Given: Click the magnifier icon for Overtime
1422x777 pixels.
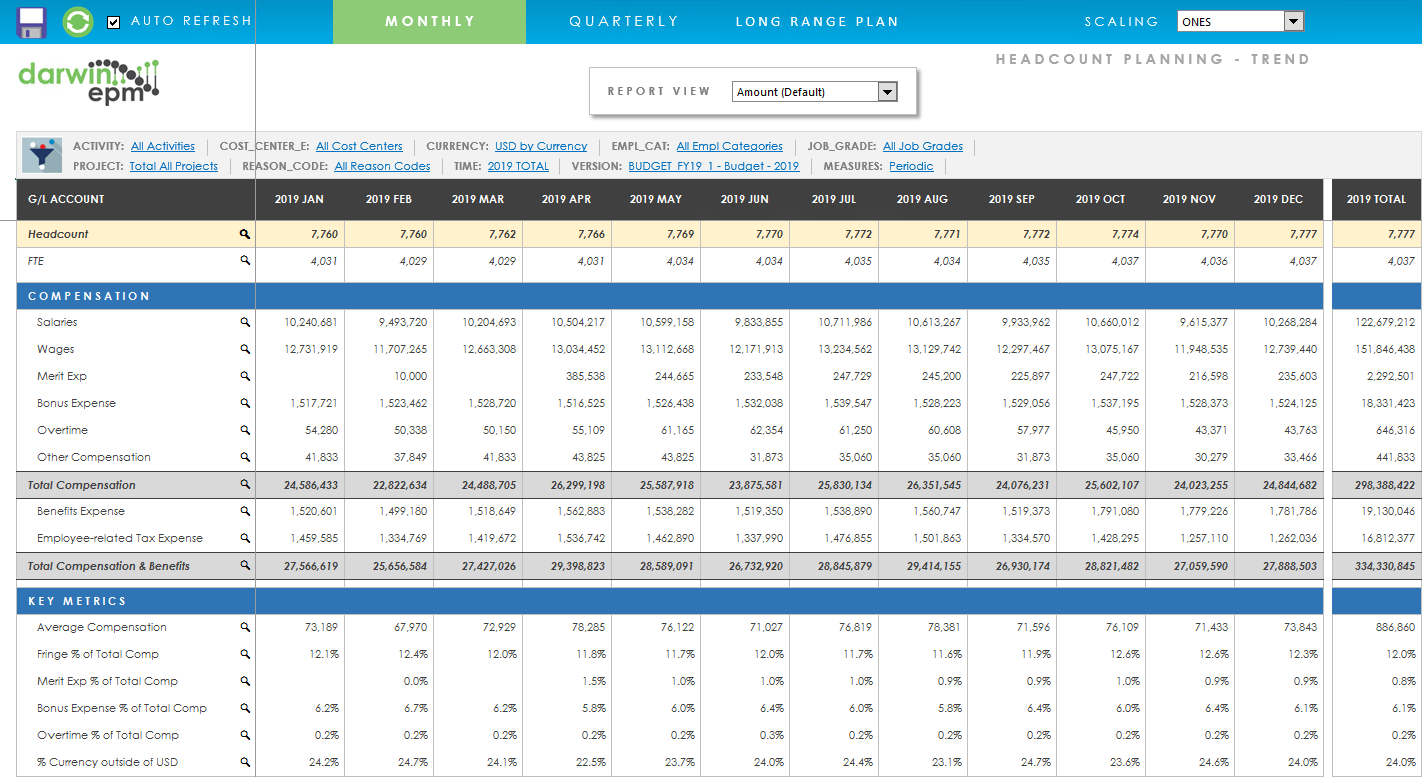Looking at the screenshot, I should [244, 431].
